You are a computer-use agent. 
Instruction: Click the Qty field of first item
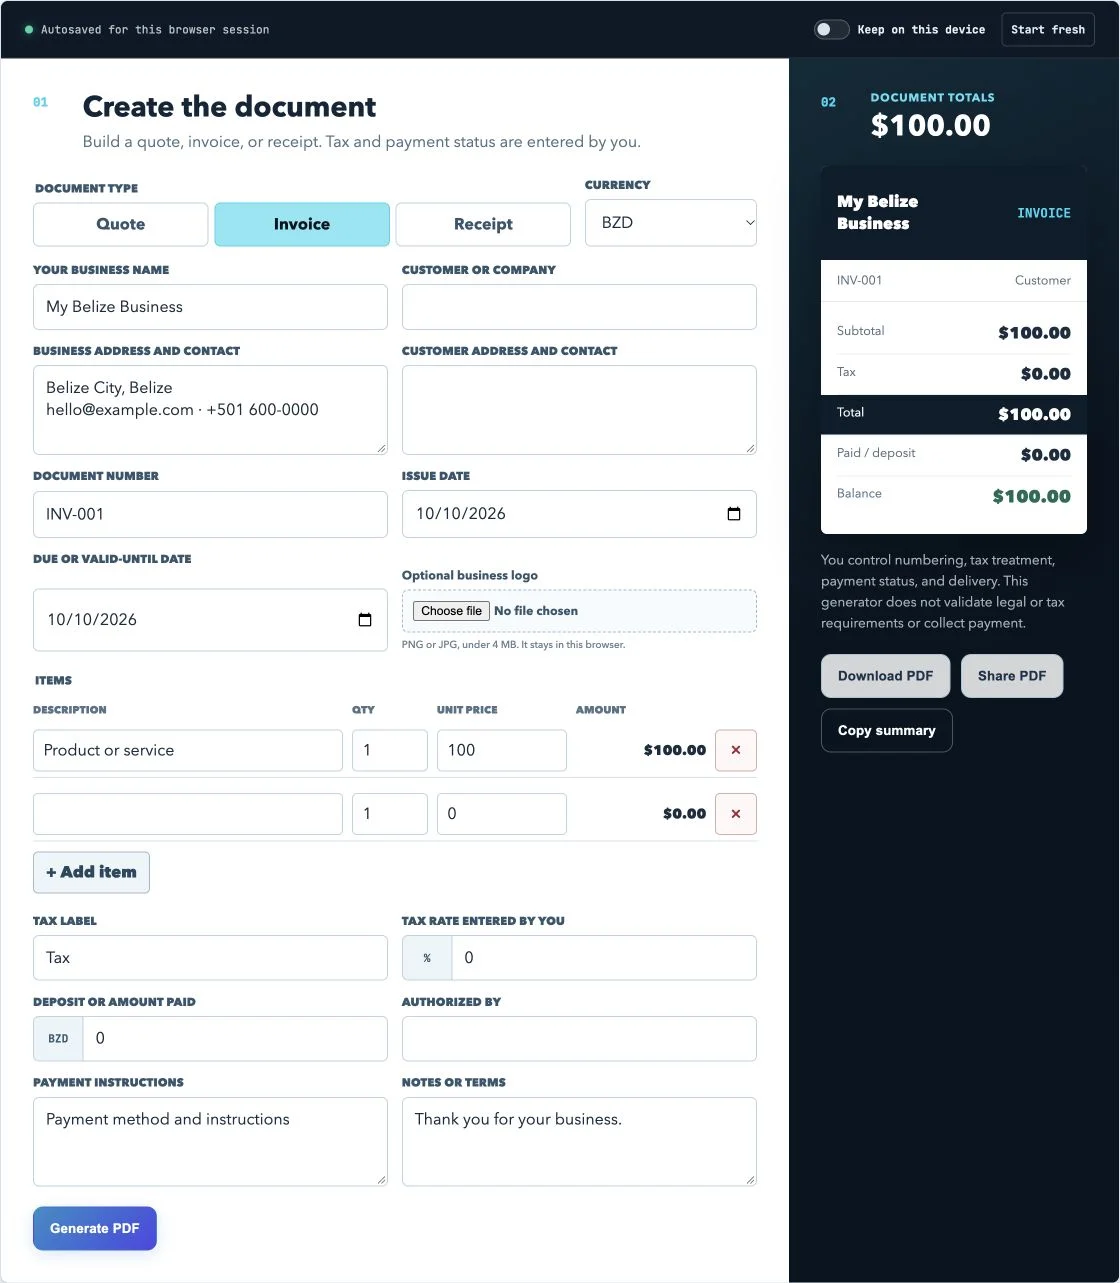coord(390,750)
